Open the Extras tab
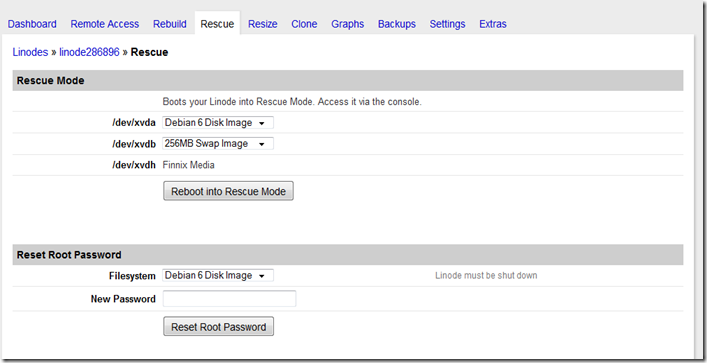 coord(493,24)
